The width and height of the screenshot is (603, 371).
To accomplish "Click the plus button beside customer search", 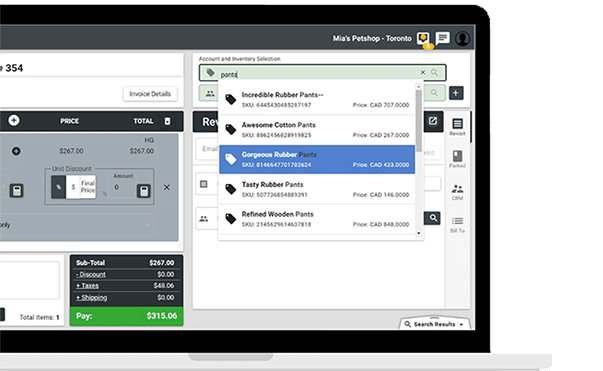I will pyautogui.click(x=456, y=93).
